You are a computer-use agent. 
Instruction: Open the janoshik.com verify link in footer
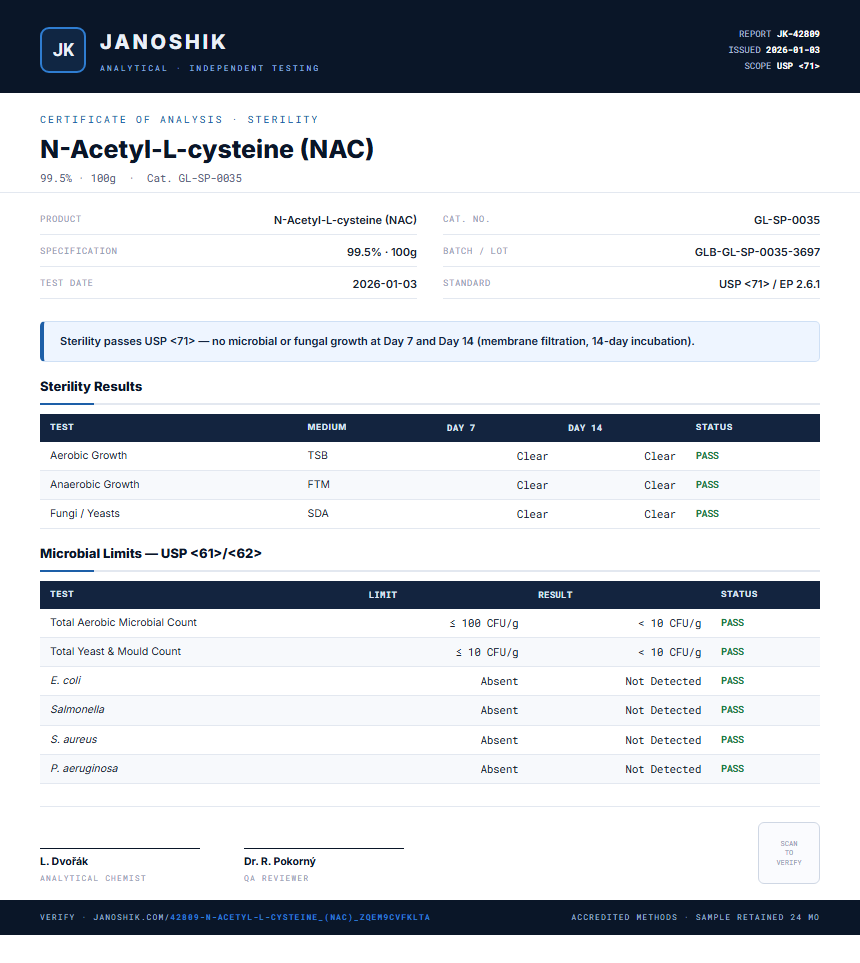262,917
